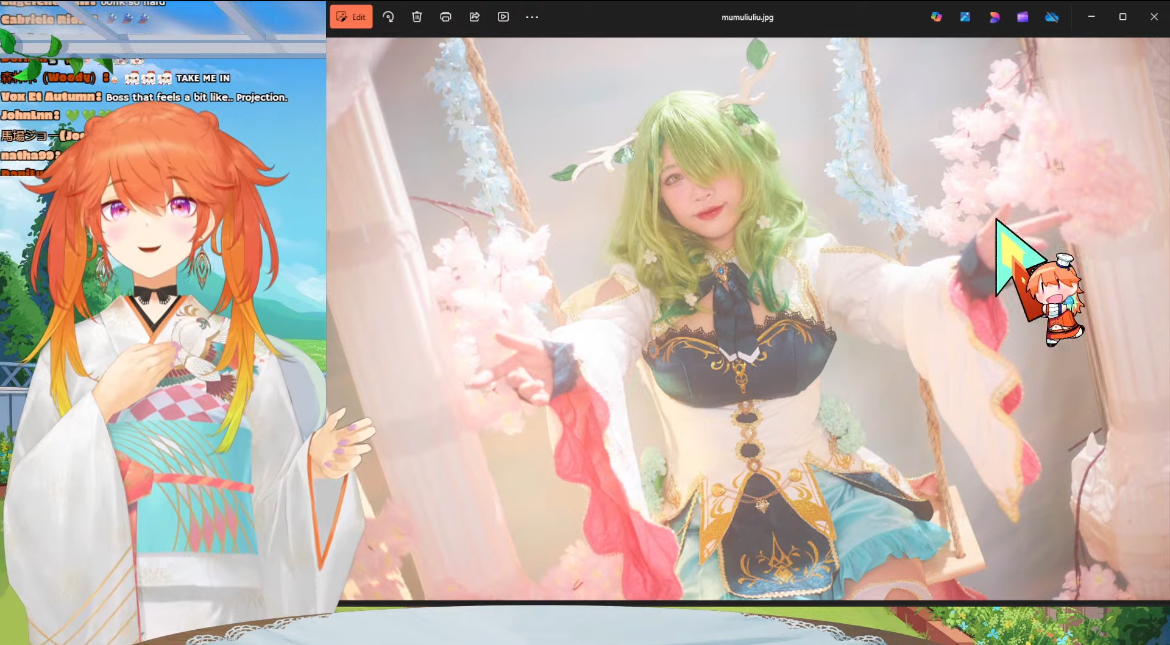Screen dimensions: 1170x645
Task: Close the Photos window
Action: (x=1154, y=16)
